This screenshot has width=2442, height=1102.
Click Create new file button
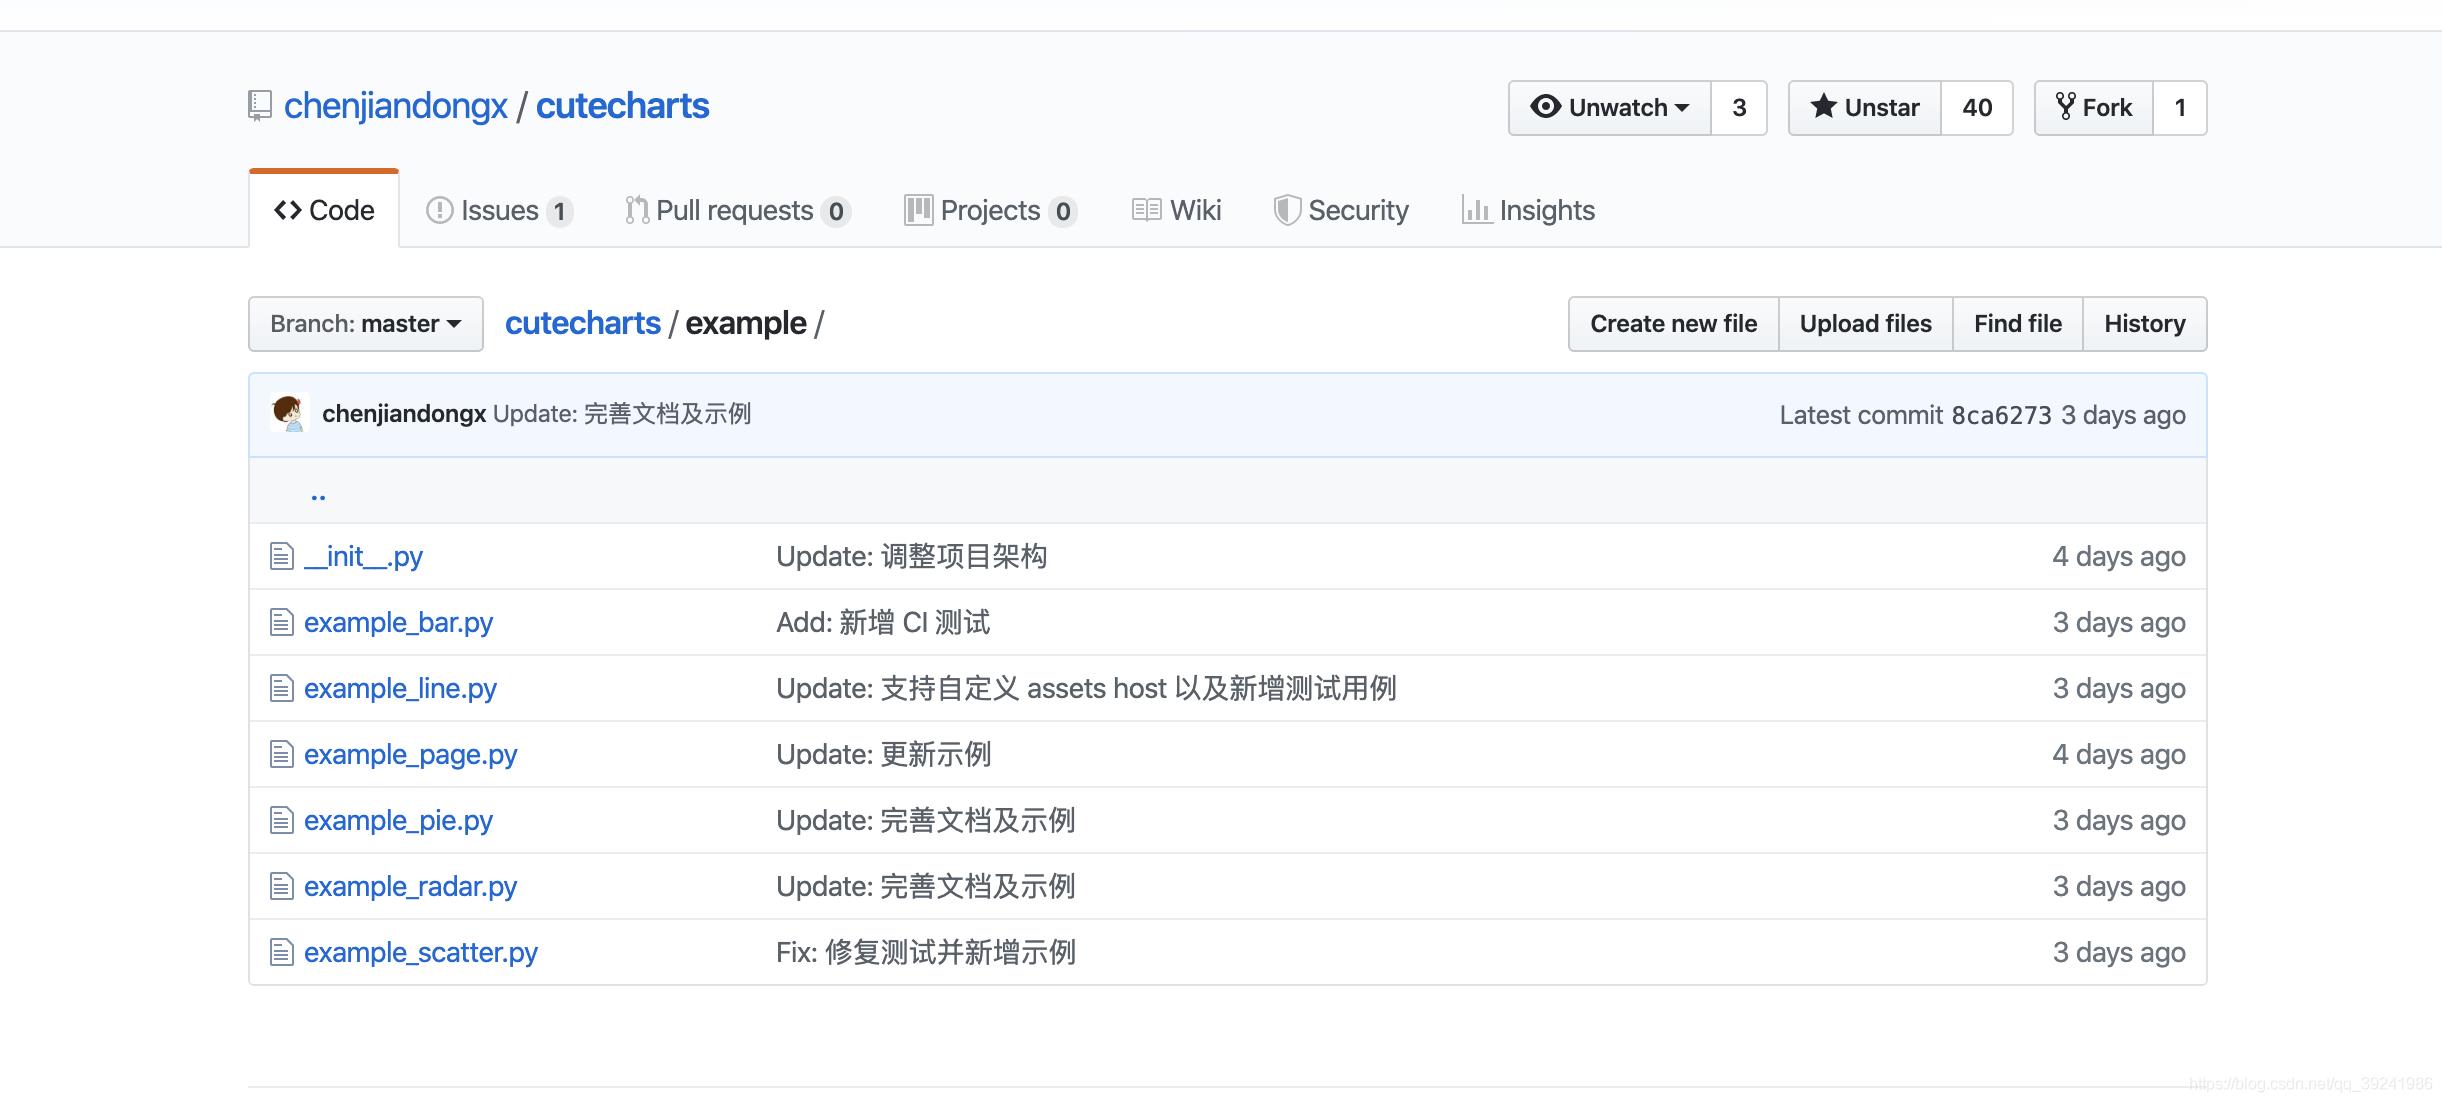[x=1674, y=324]
